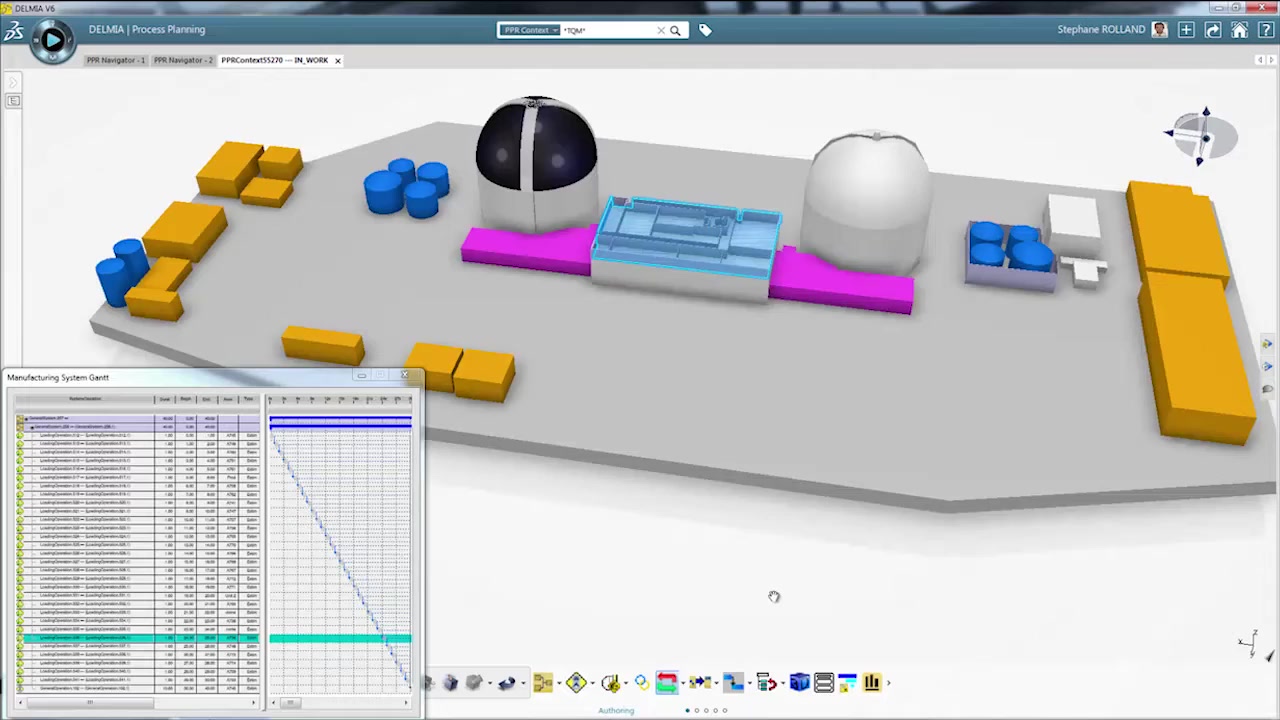This screenshot has height=720, width=1280.
Task: Expand dropdown beside swap arrows tool
Action: (683, 684)
